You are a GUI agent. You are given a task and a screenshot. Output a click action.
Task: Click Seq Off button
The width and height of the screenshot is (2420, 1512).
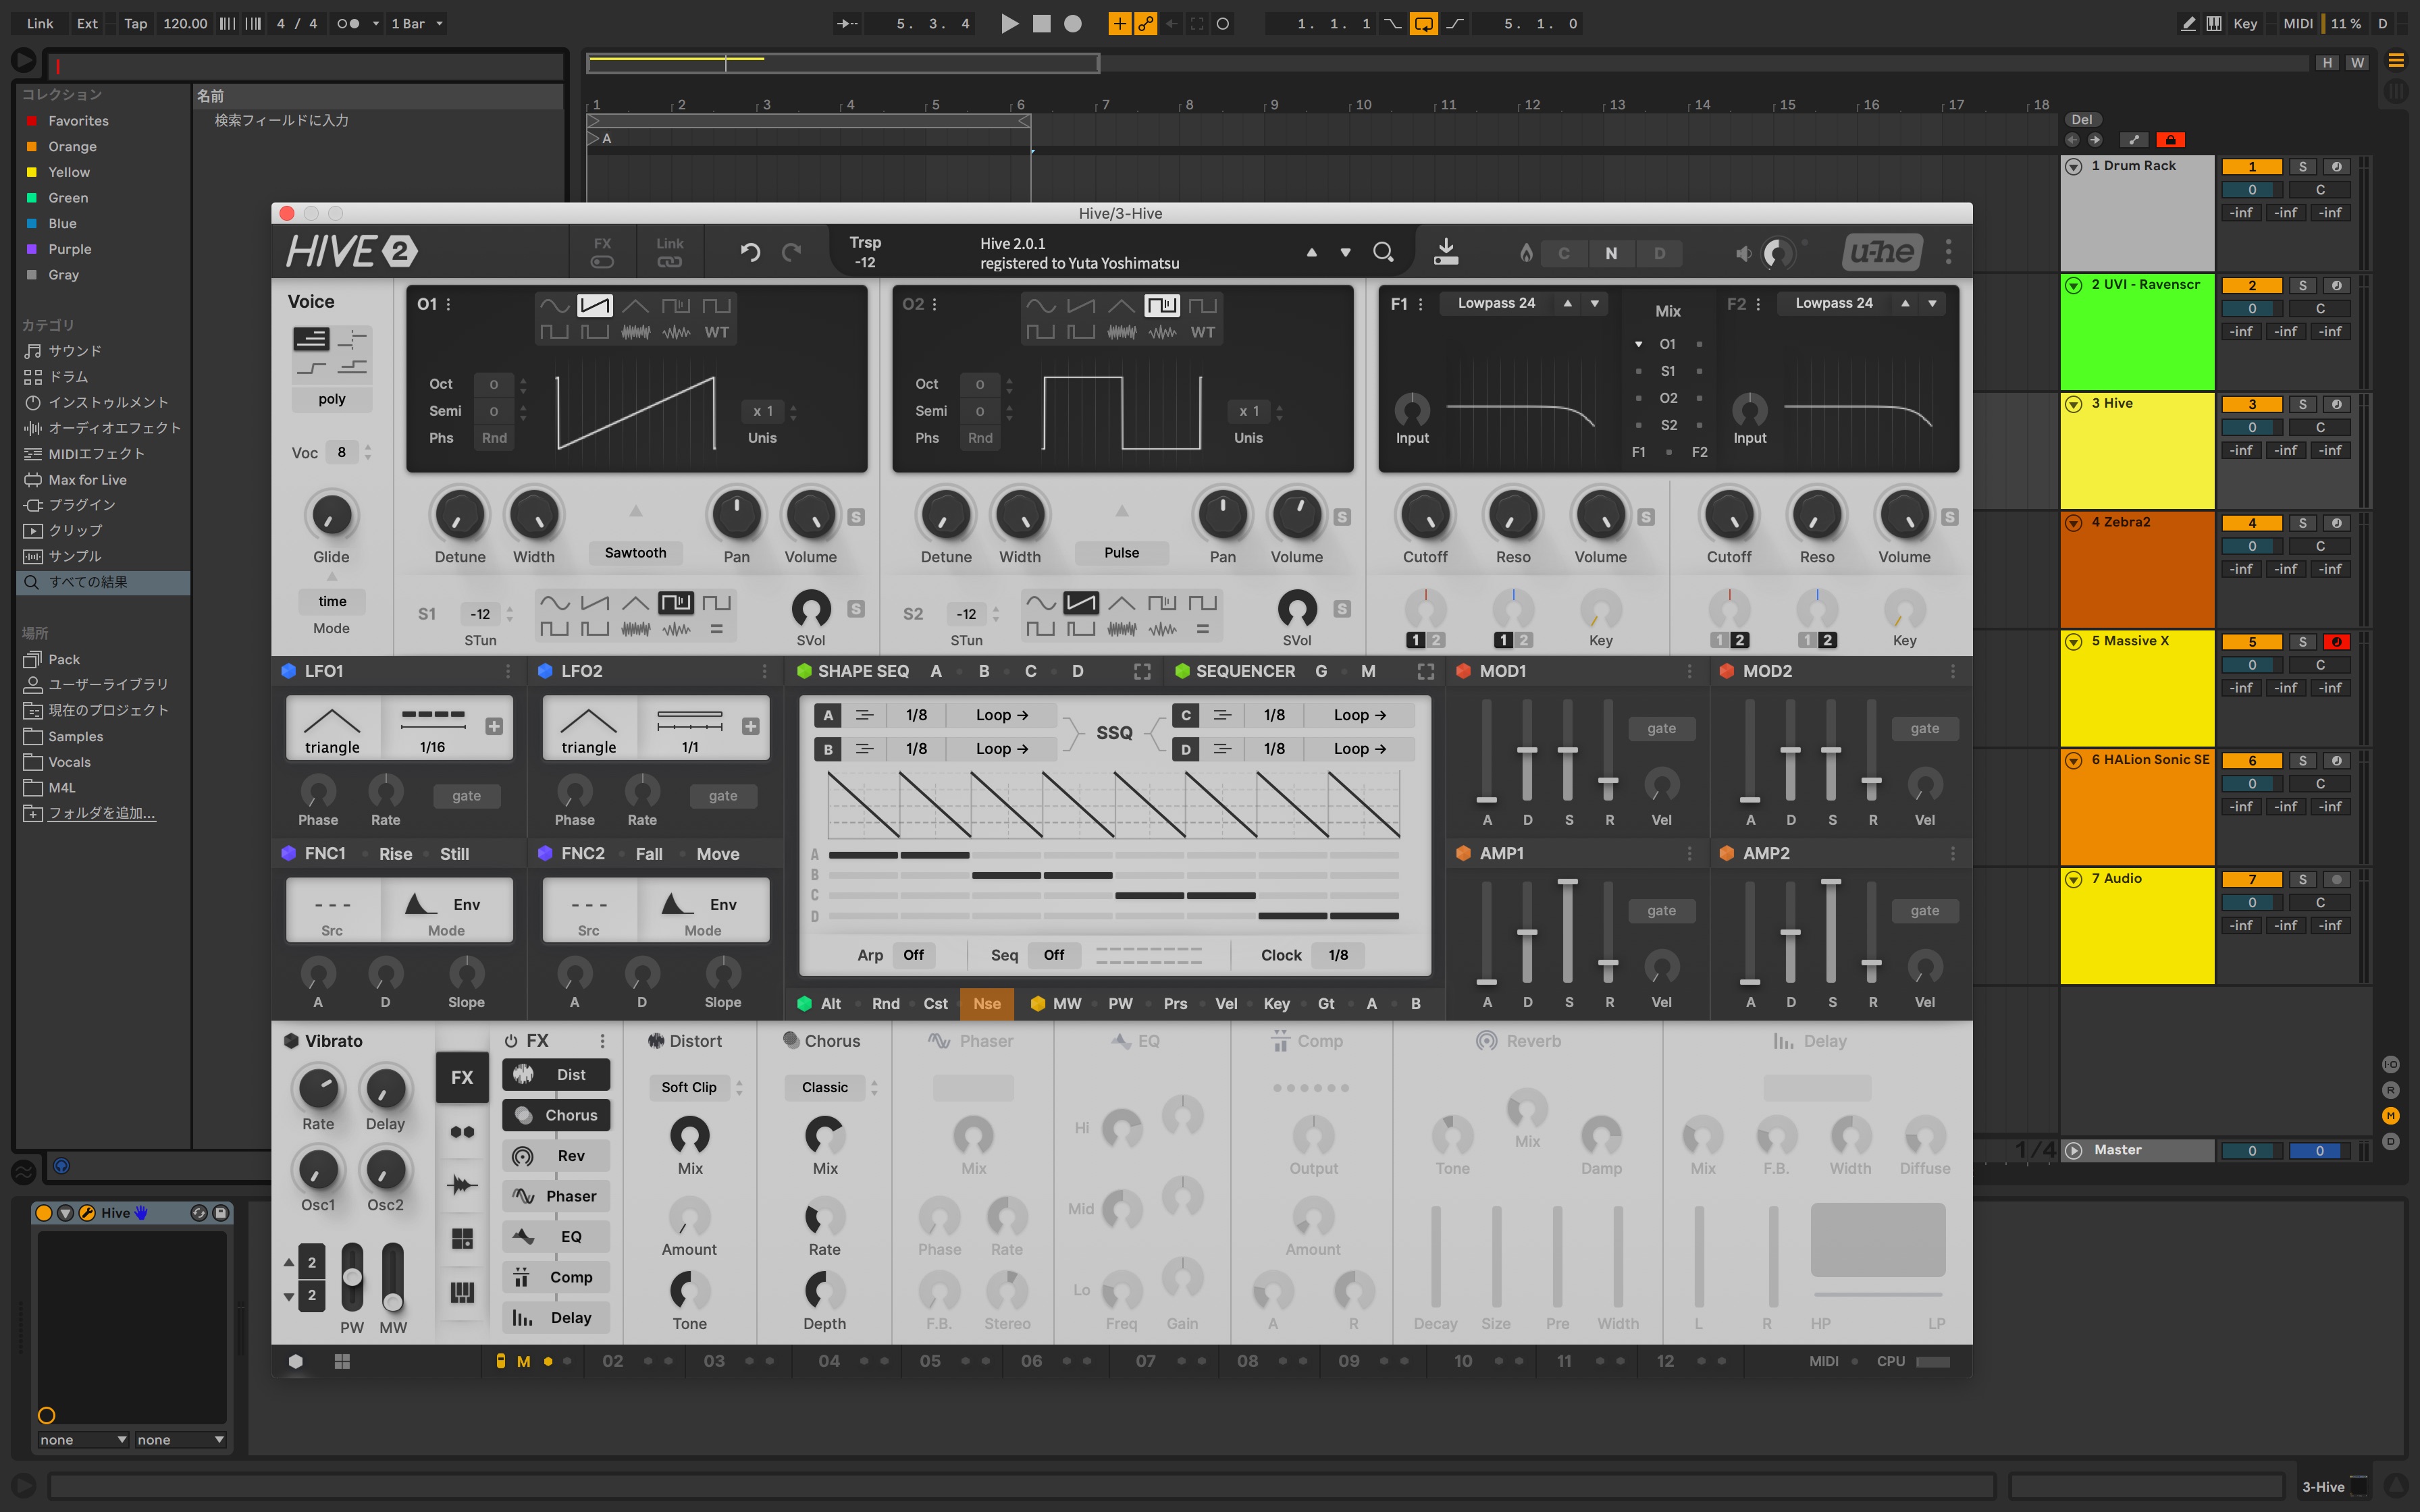(x=1054, y=955)
